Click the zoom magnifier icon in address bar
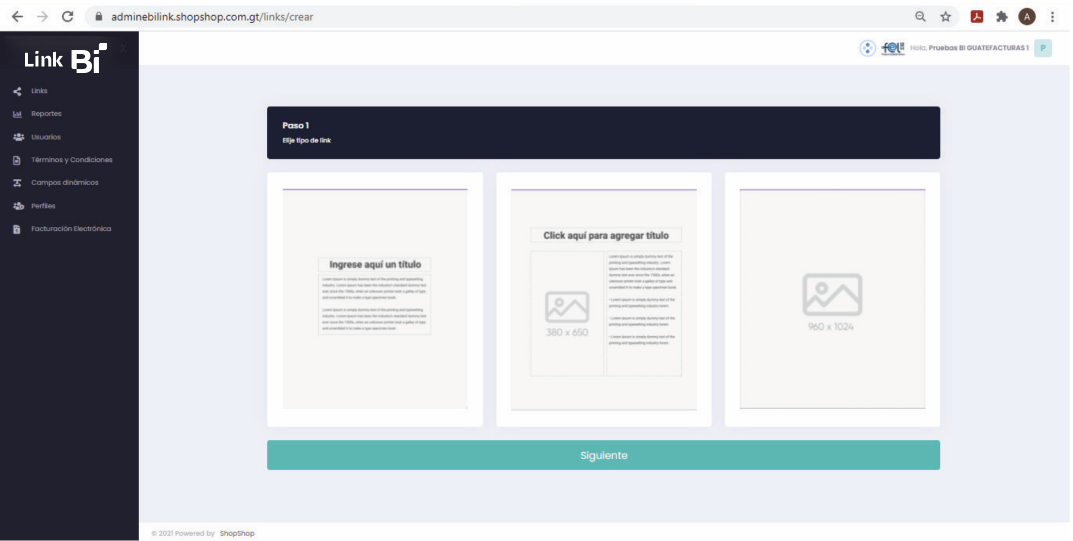 (920, 16)
